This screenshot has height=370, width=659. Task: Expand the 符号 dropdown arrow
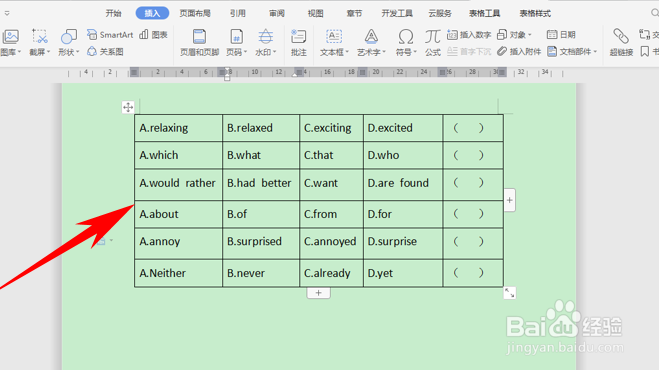click(415, 52)
